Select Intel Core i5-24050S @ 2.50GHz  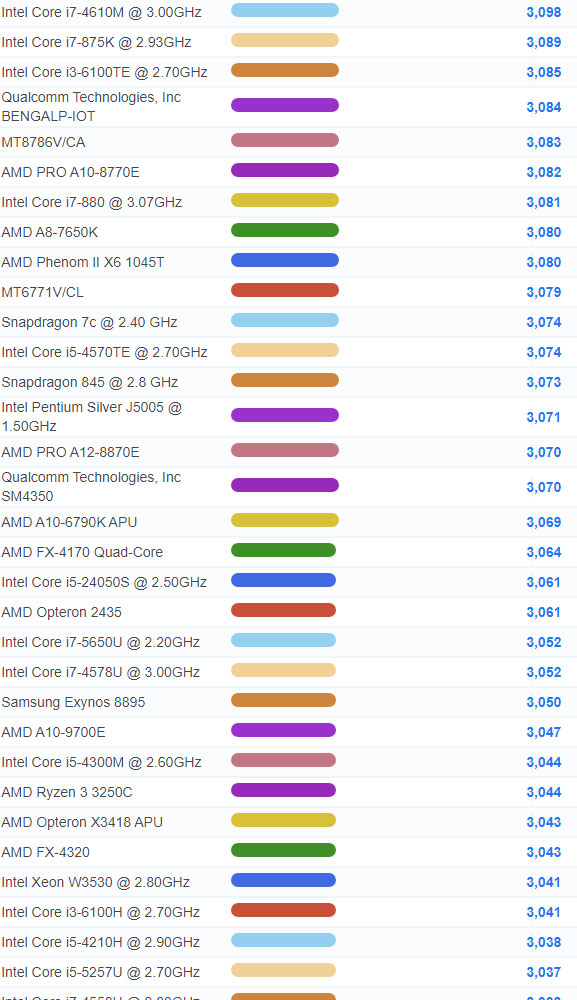[x=104, y=582]
